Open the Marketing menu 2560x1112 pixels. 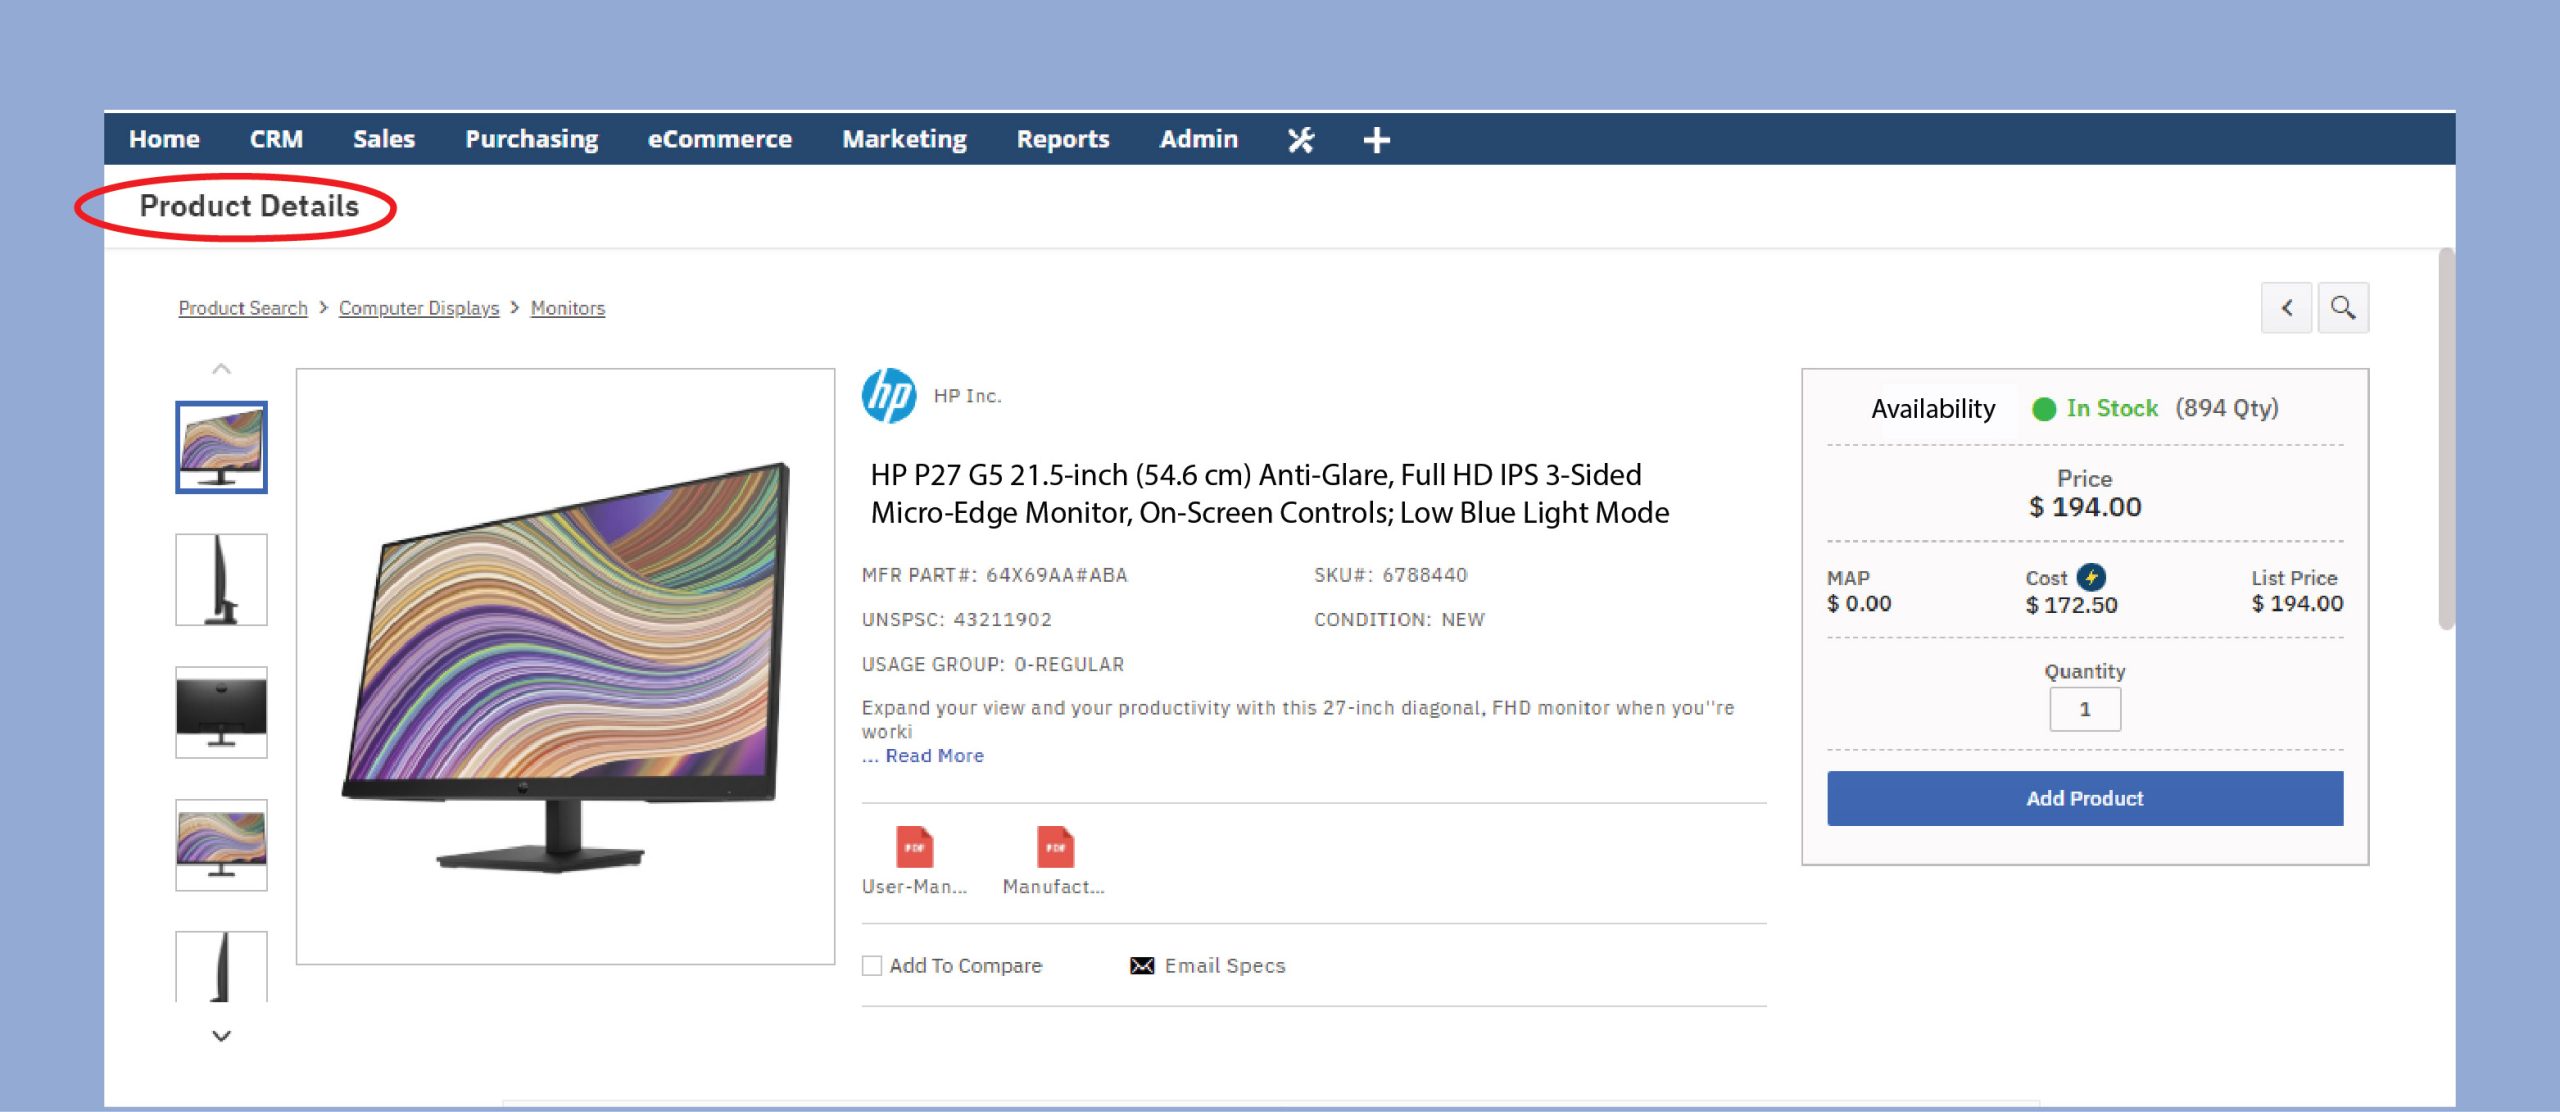point(904,139)
